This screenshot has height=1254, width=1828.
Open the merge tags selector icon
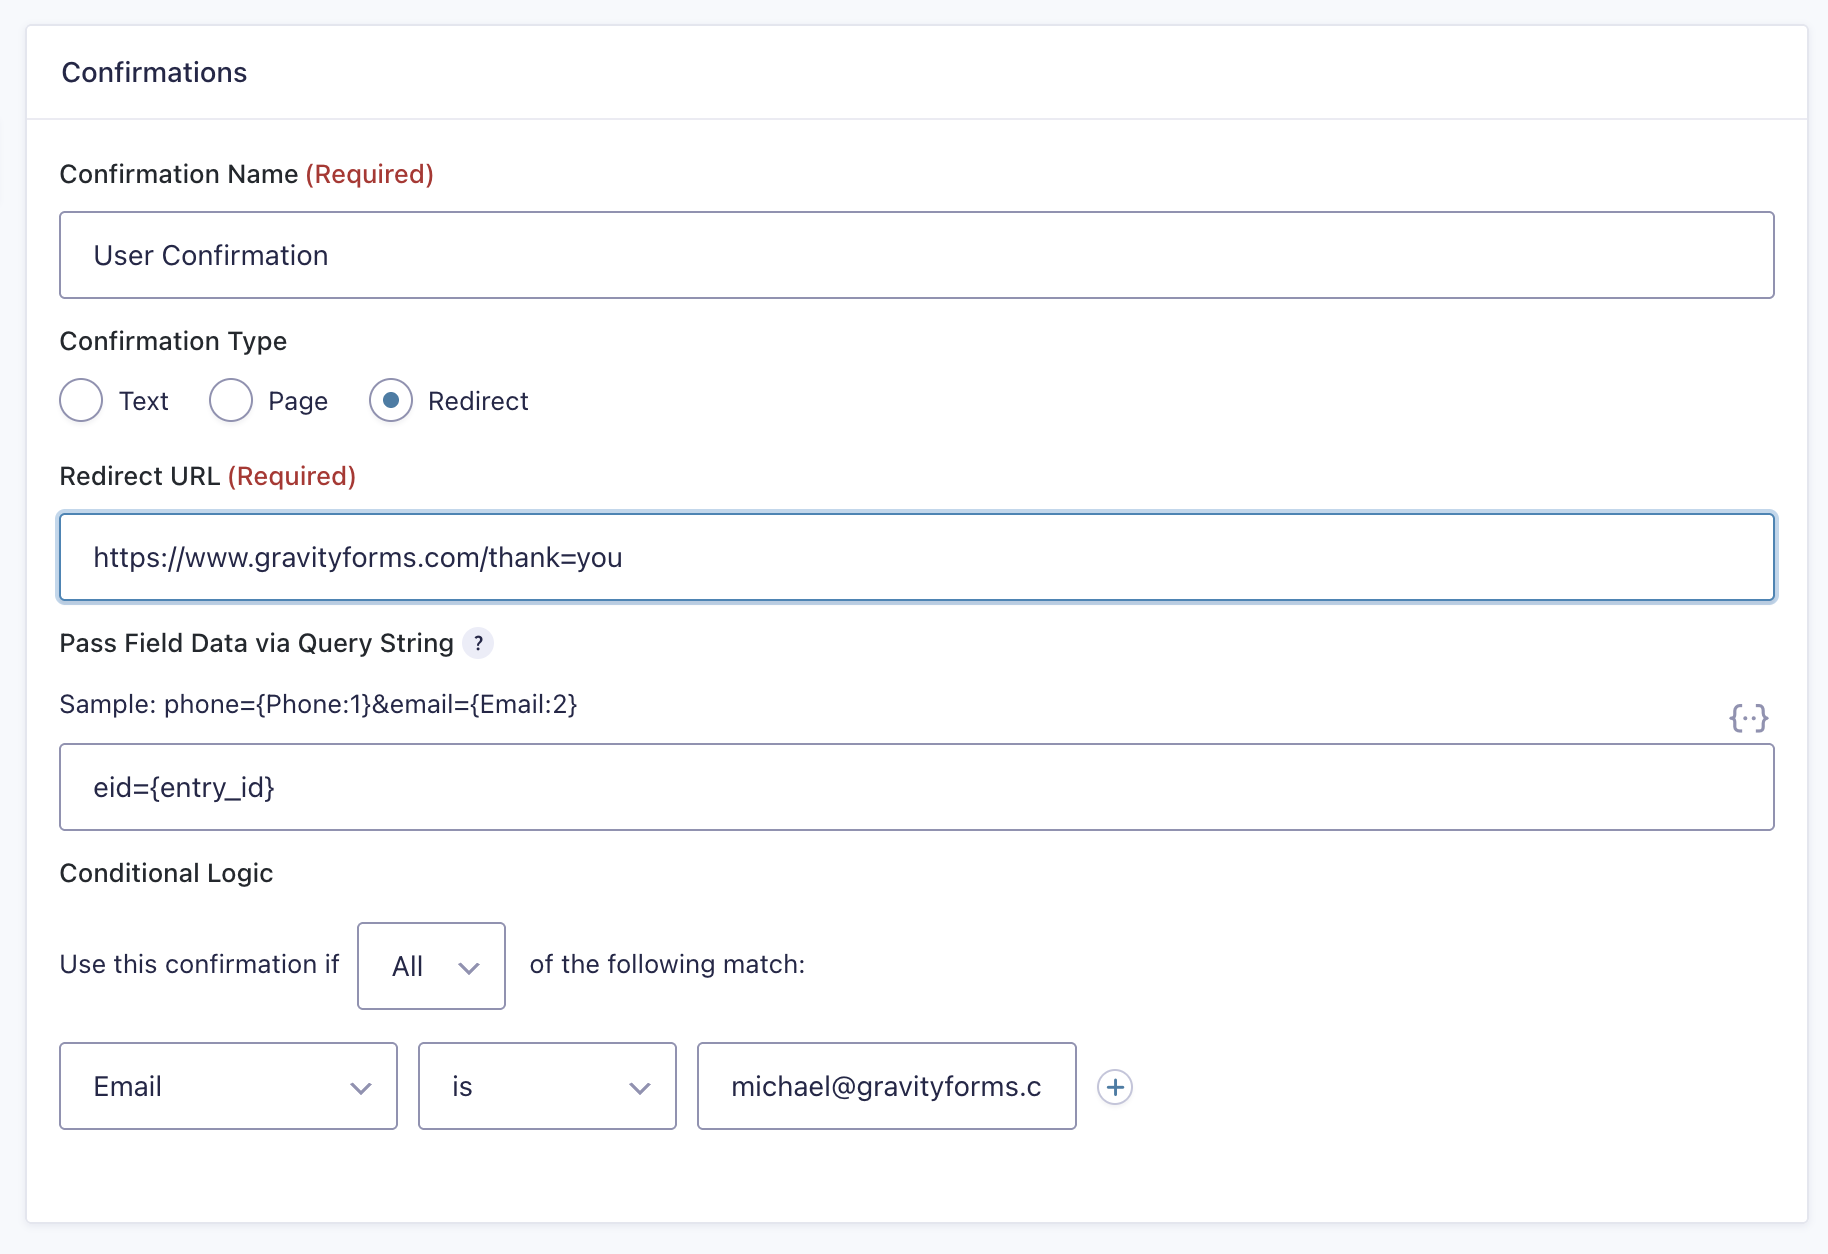coord(1749,718)
